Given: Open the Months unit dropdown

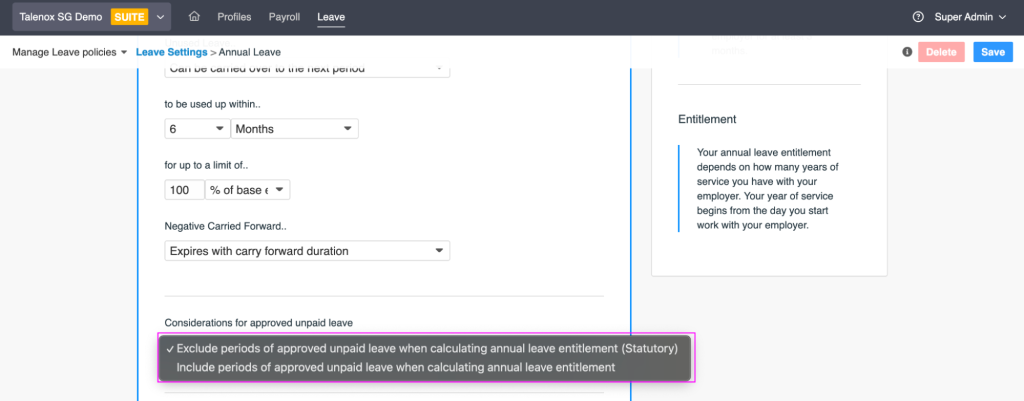Looking at the screenshot, I should (294, 129).
